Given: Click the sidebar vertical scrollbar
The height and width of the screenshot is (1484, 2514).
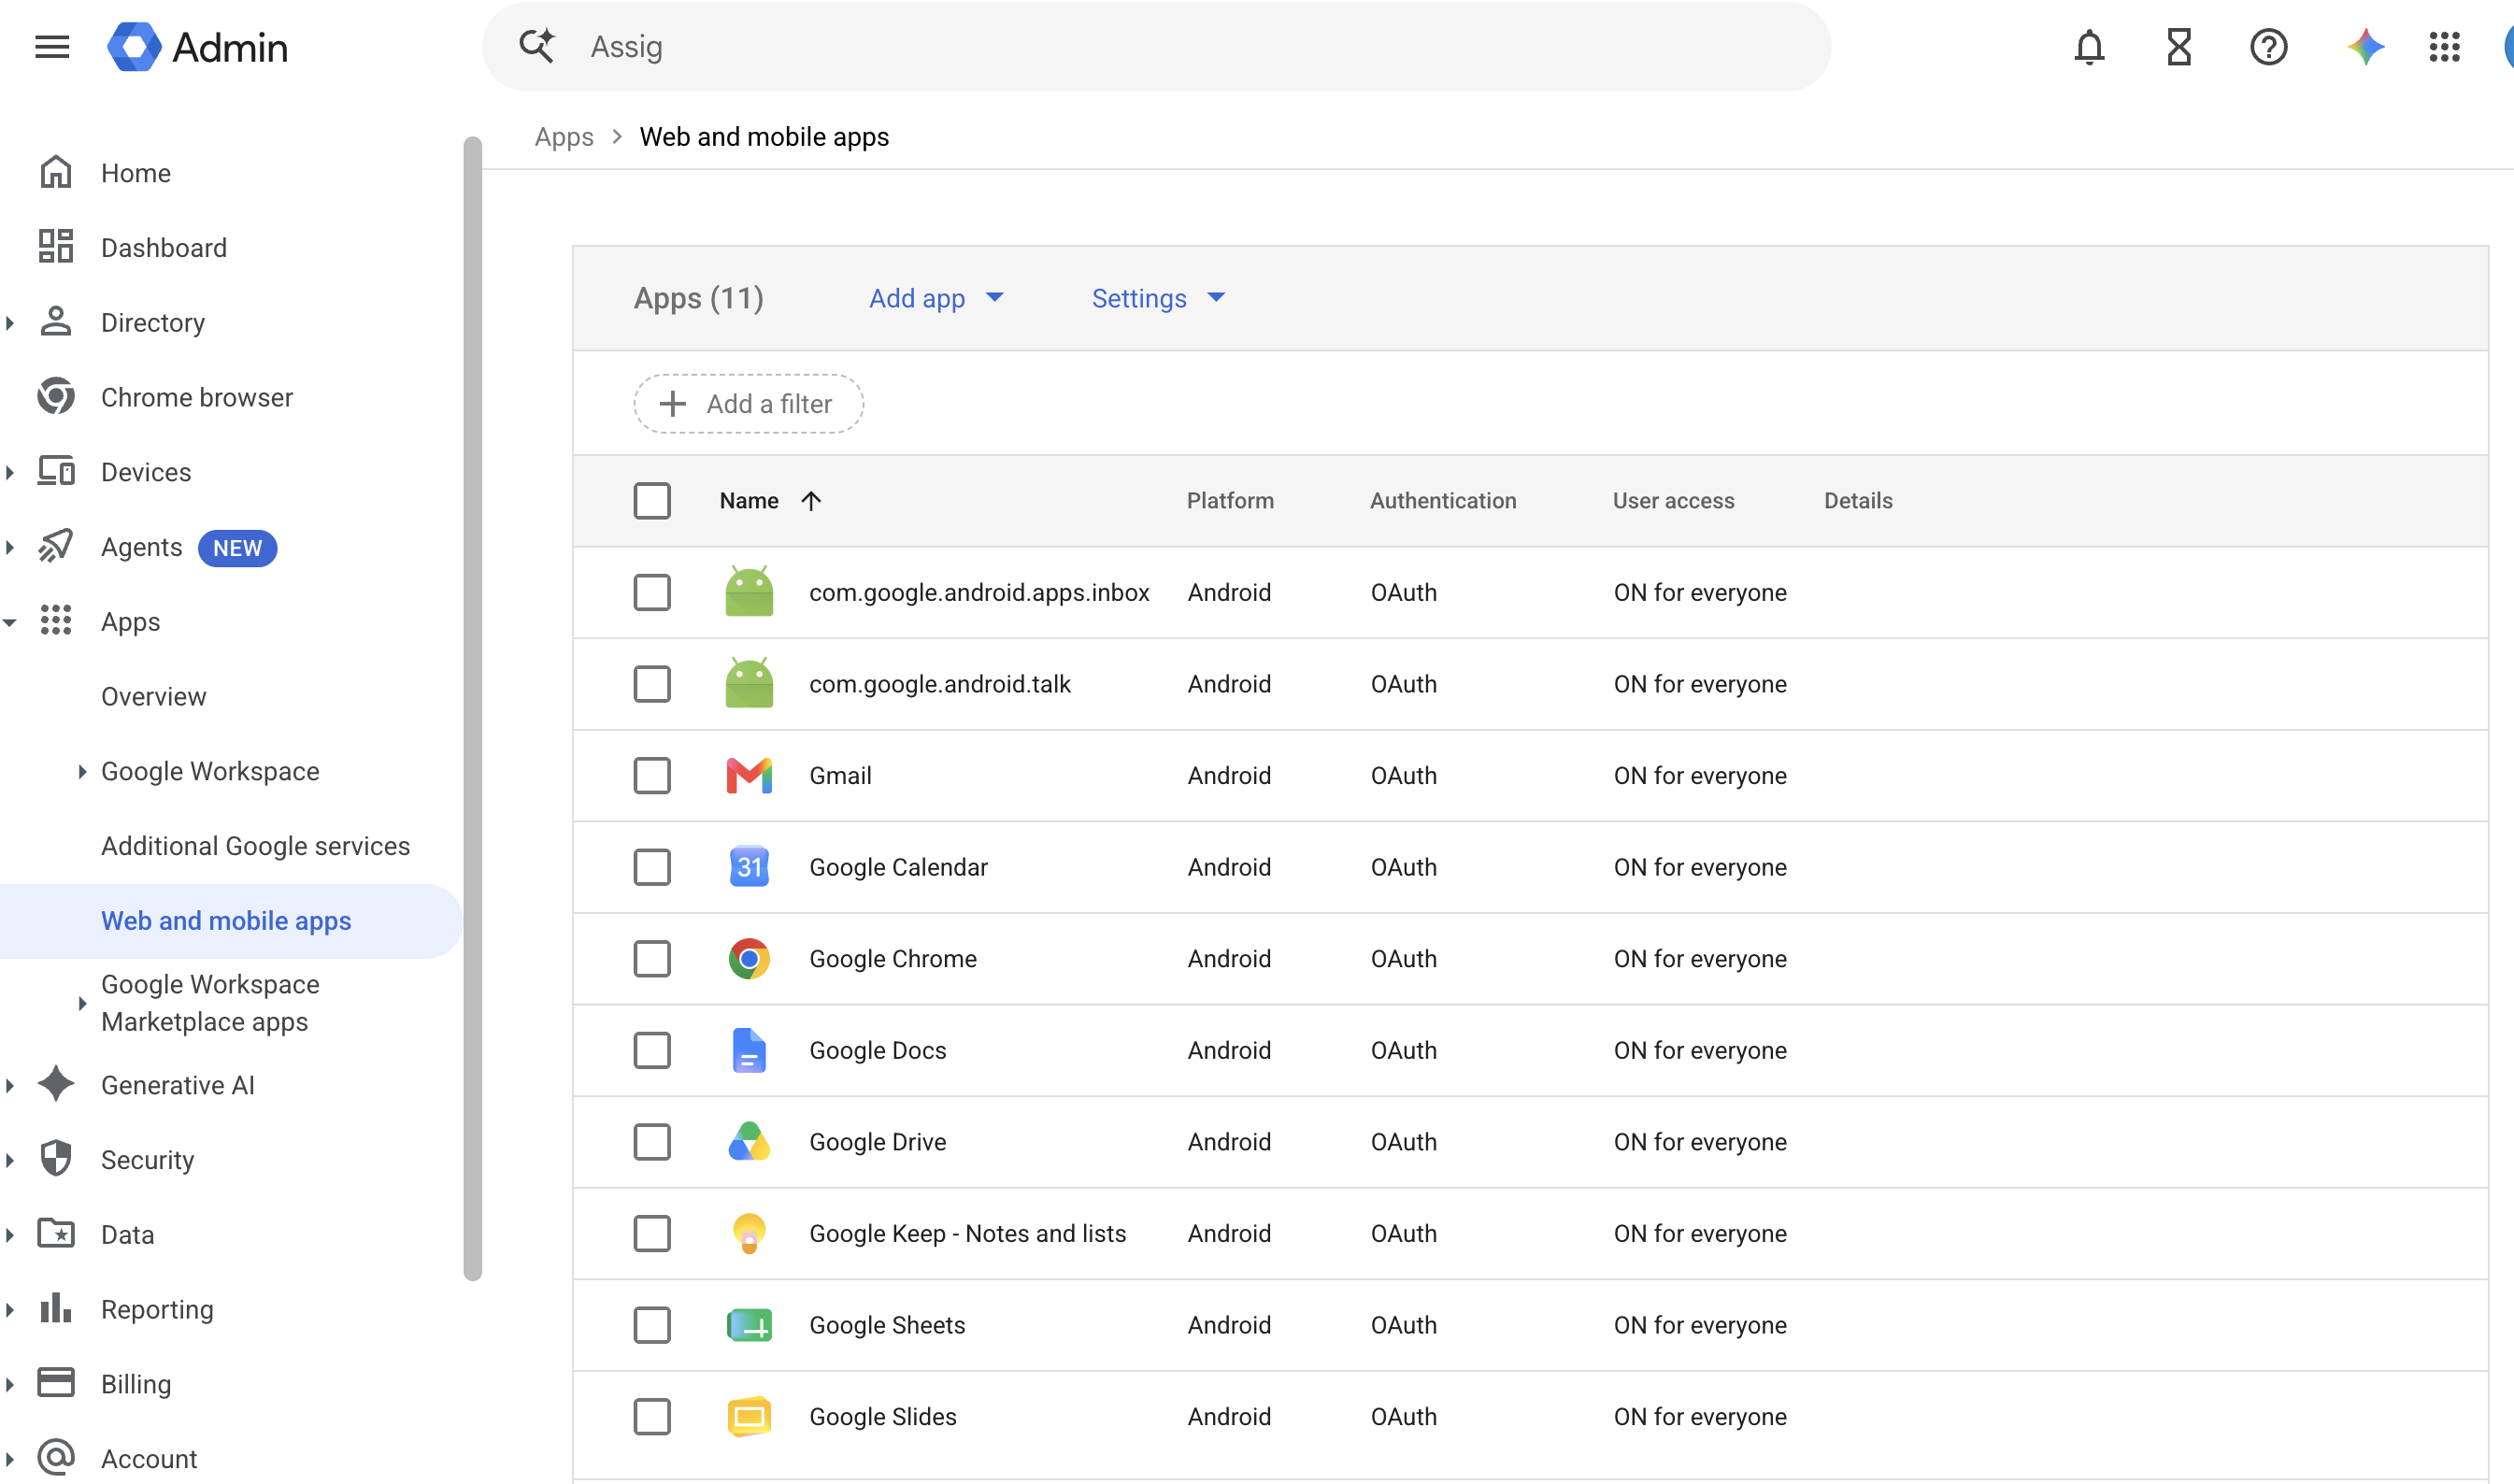Looking at the screenshot, I should point(472,708).
